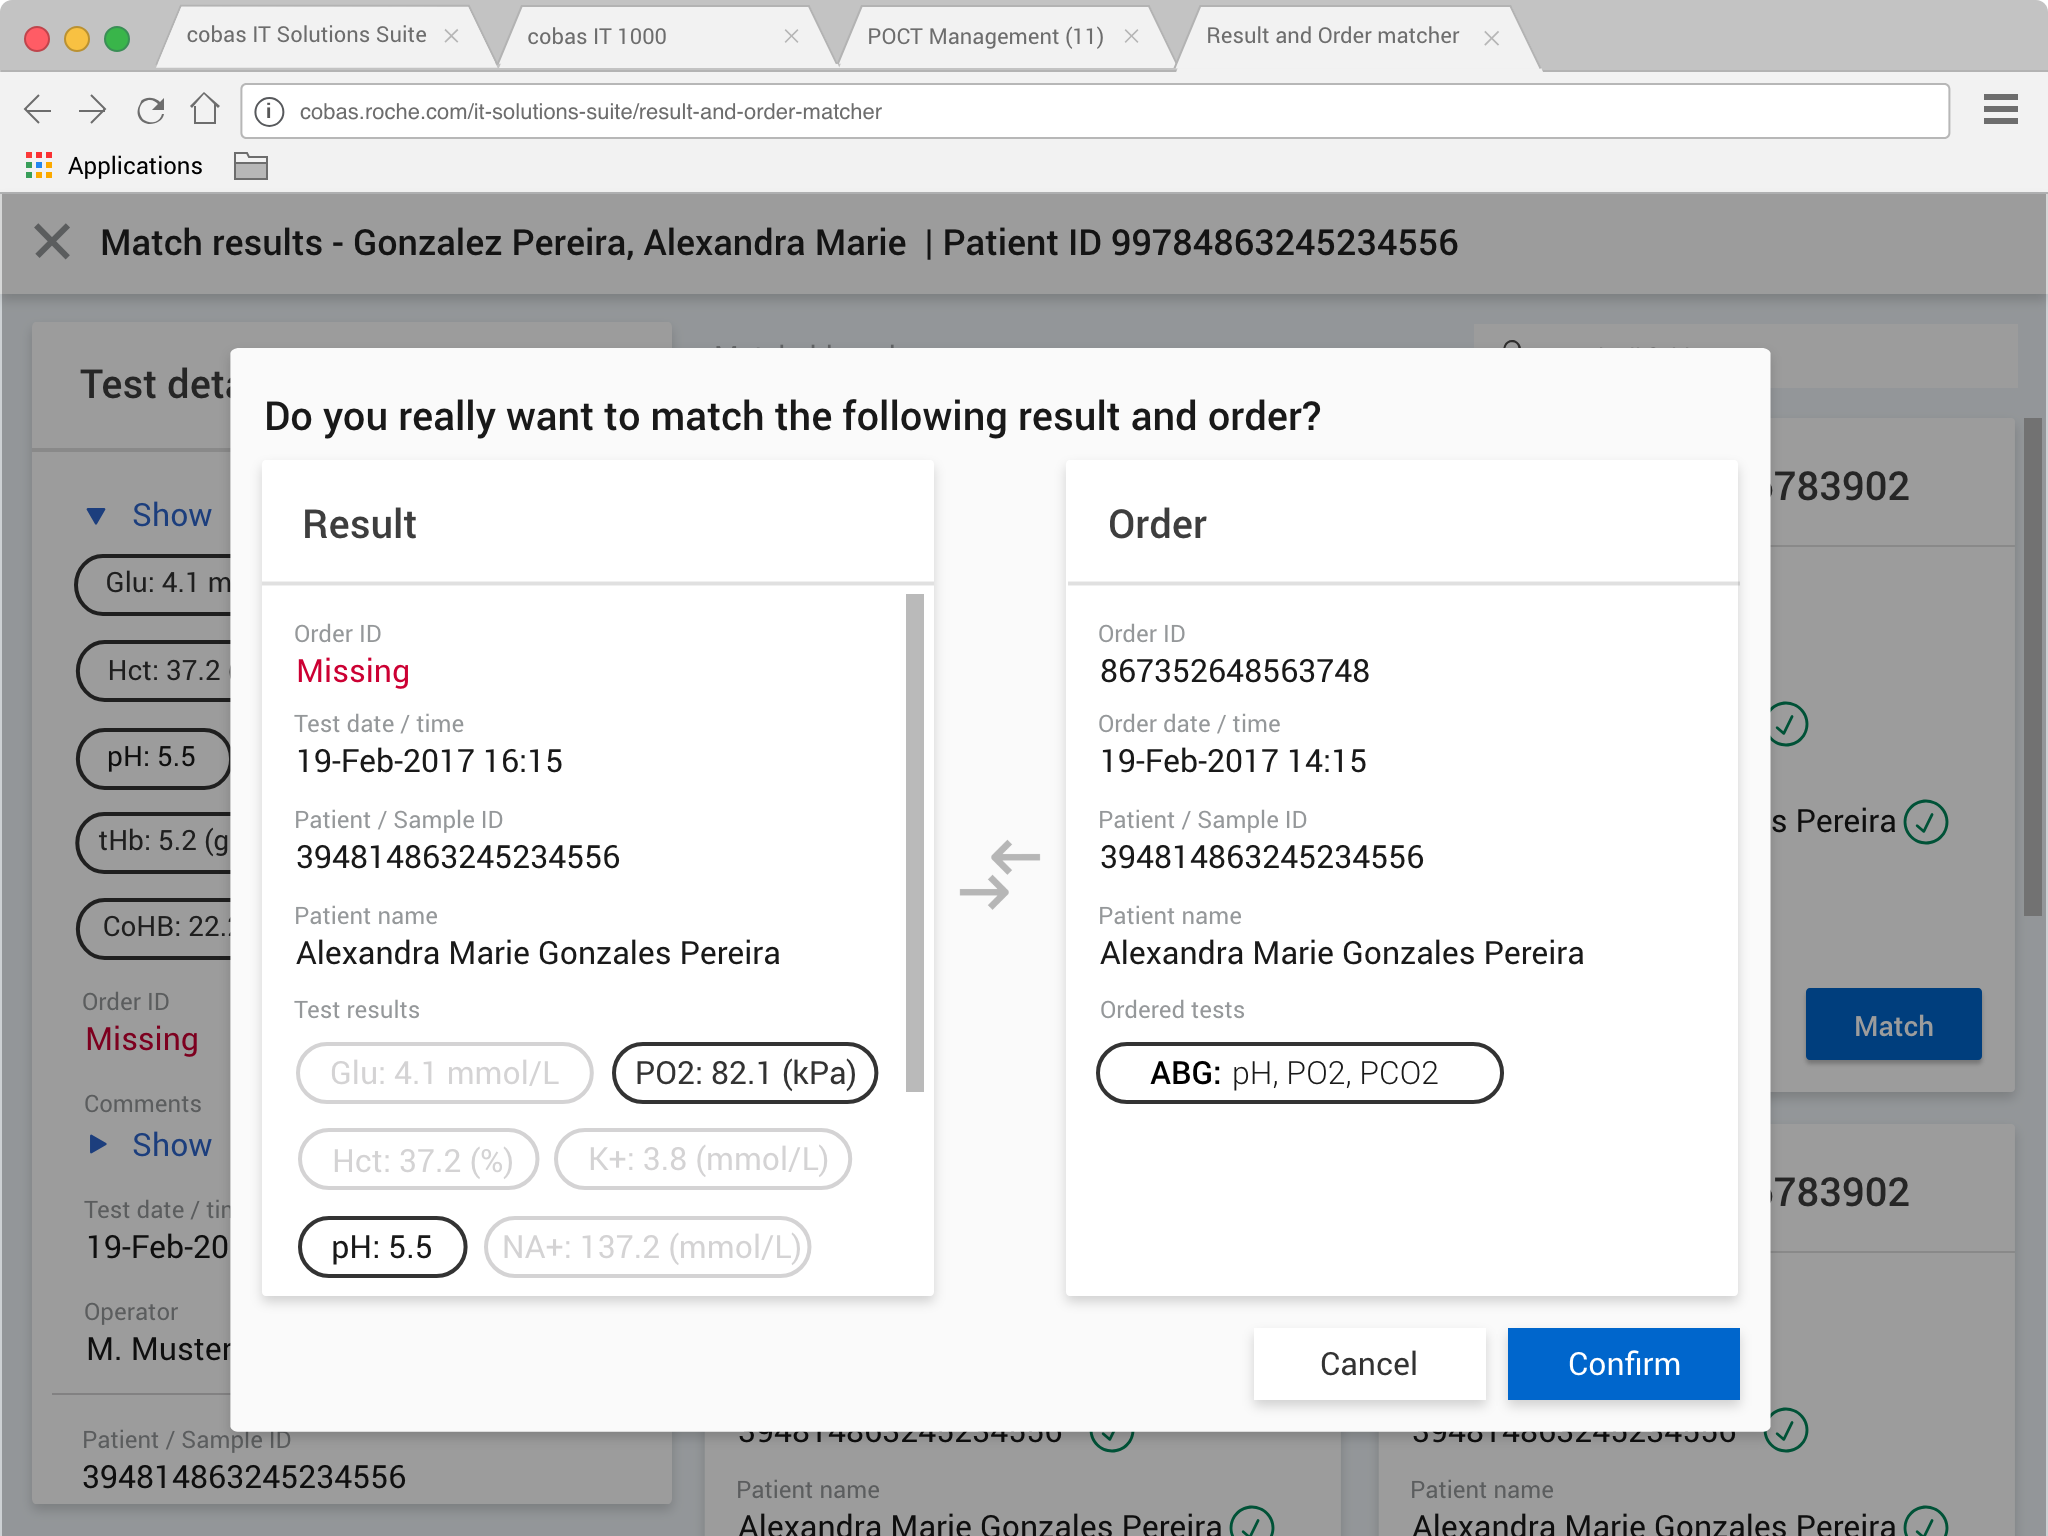The height and width of the screenshot is (1536, 2048).
Task: Toggle the pH: 5.5 result chip in dialog
Action: pos(382,1247)
